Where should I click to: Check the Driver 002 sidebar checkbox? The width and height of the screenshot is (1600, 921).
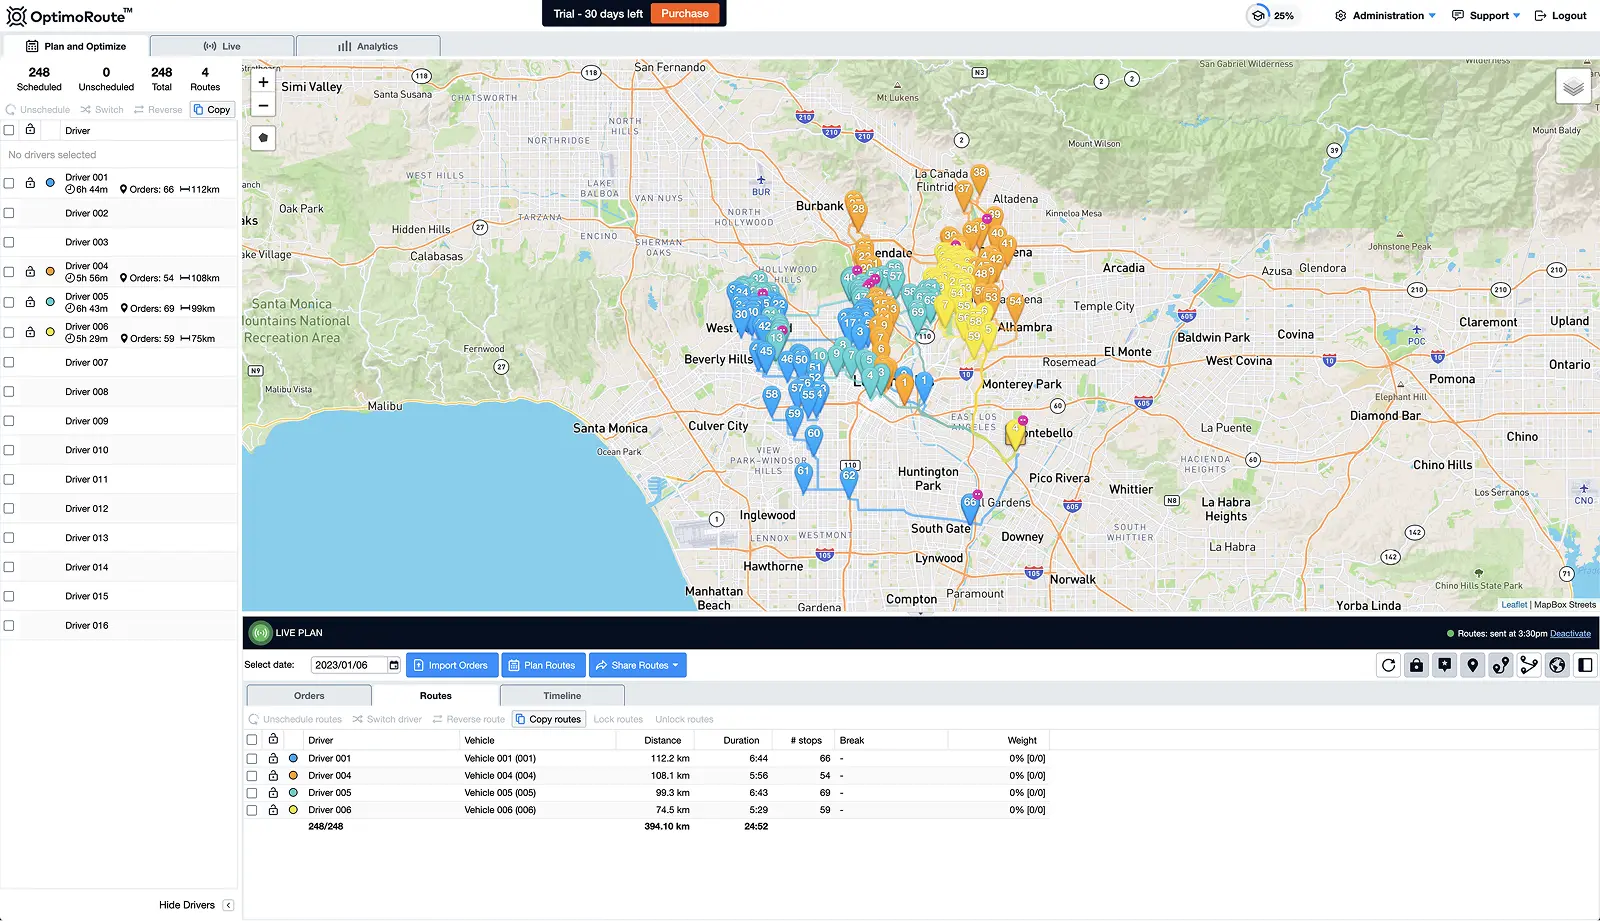tap(9, 213)
